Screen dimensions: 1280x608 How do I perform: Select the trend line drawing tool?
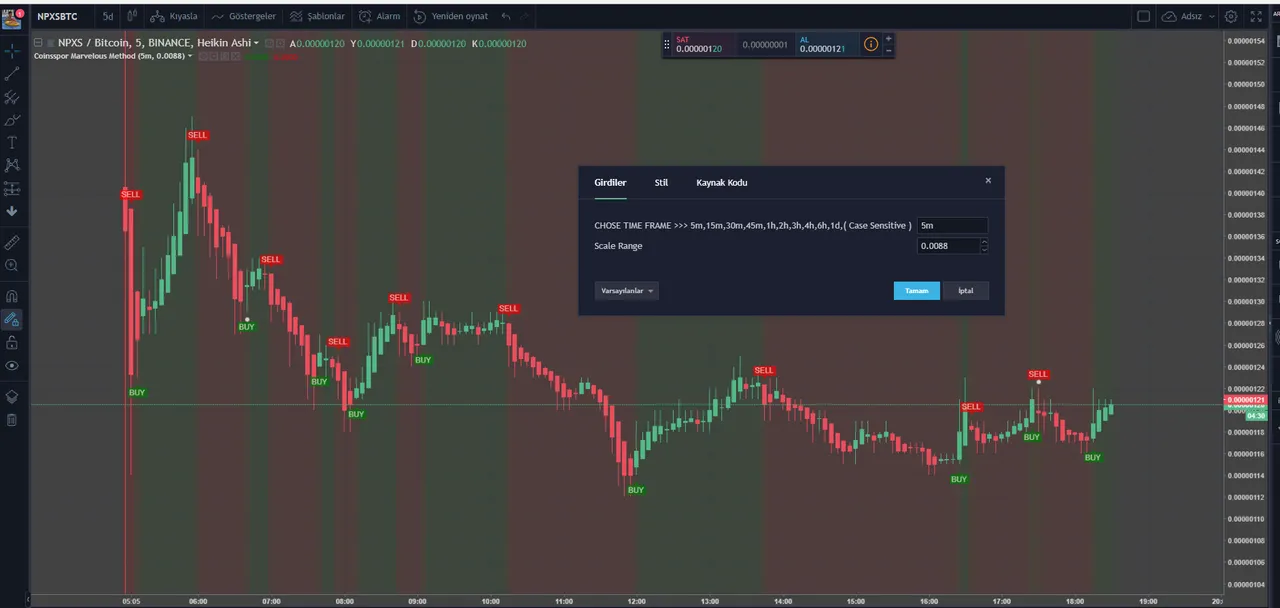pos(12,74)
